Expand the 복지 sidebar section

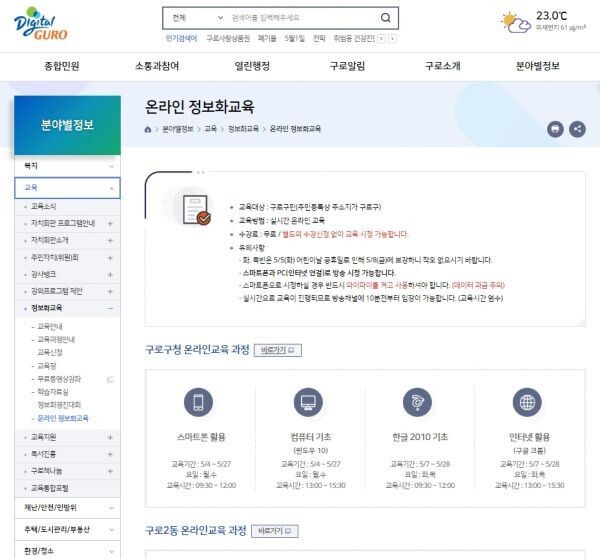(111, 166)
